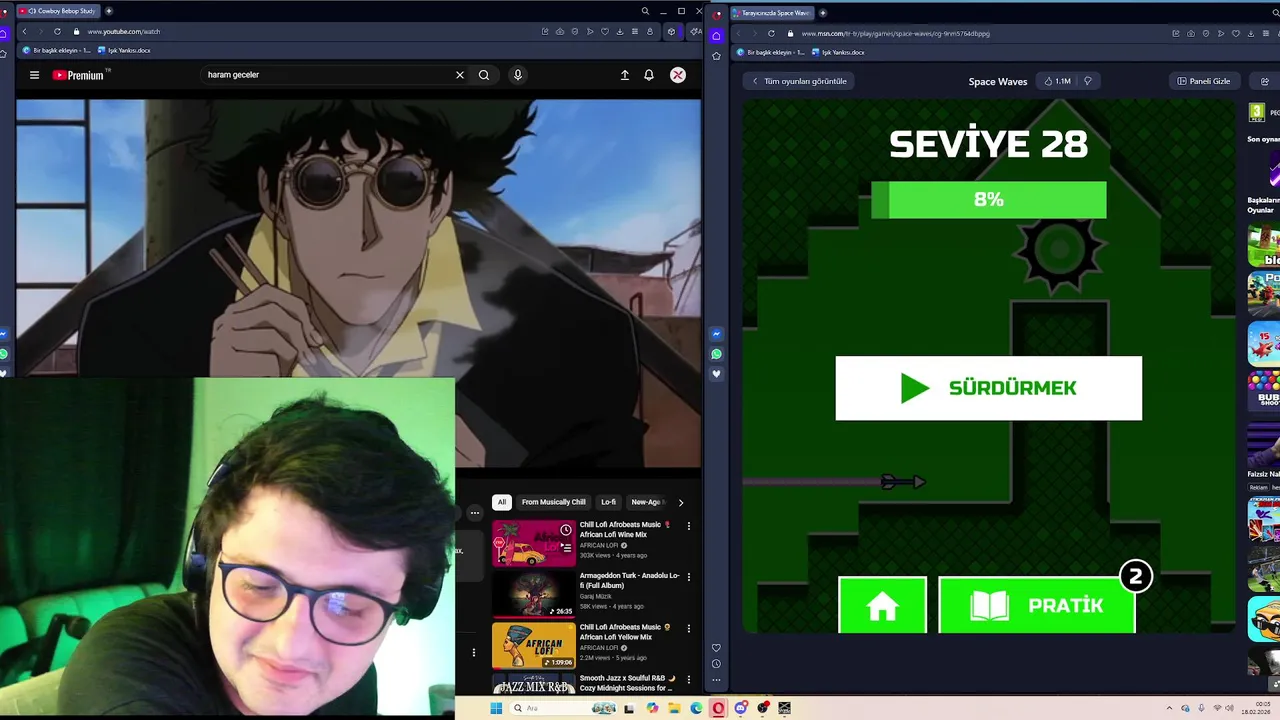Click the YouTube Premium logo
Image resolution: width=1280 pixels, height=720 pixels.
tap(79, 75)
